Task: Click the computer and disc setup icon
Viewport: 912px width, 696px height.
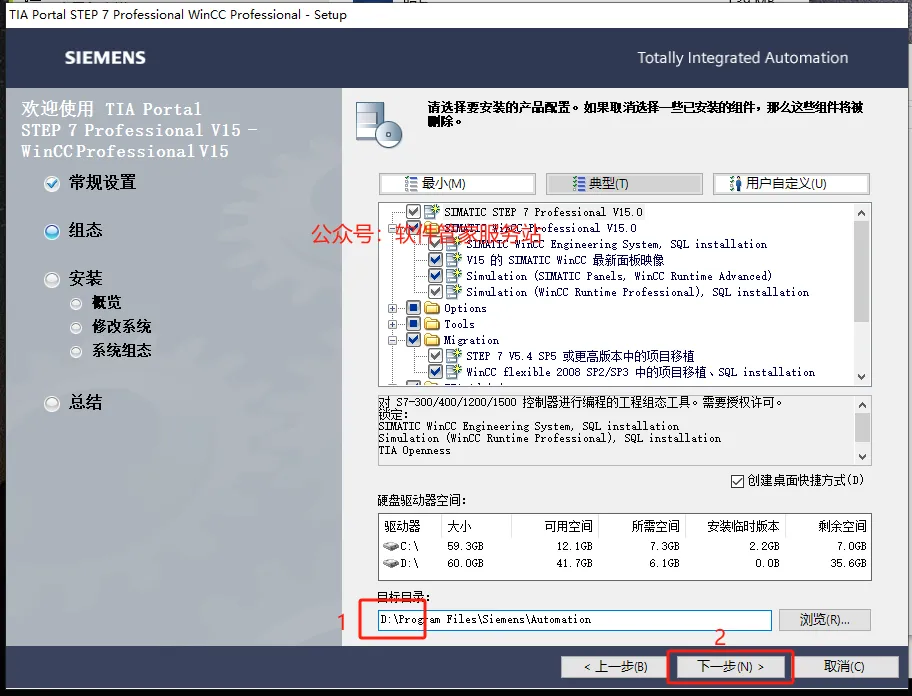Action: [x=379, y=124]
